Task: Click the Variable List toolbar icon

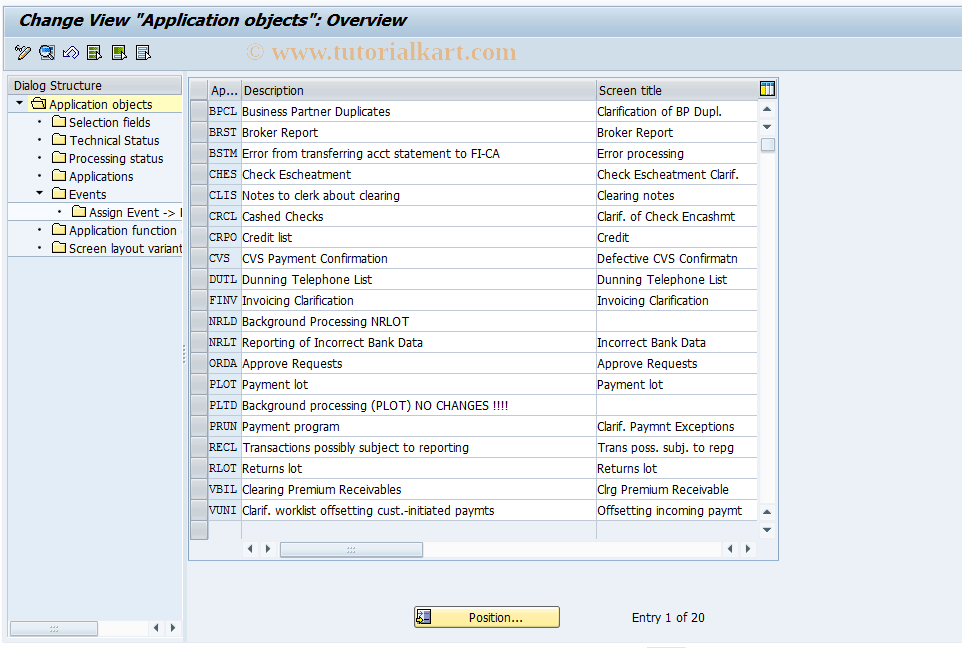Action: pyautogui.click(x=142, y=52)
